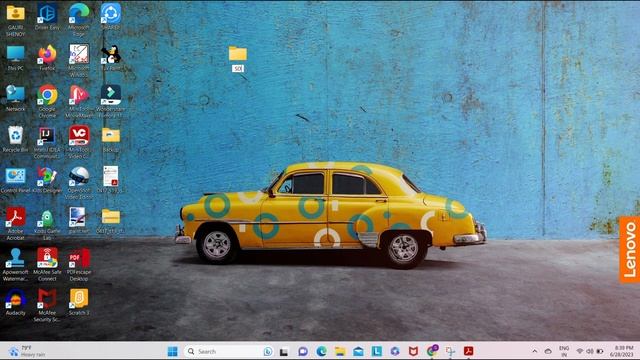
Task: Select the lone folder in the desktop's middle
Action: tap(238, 54)
